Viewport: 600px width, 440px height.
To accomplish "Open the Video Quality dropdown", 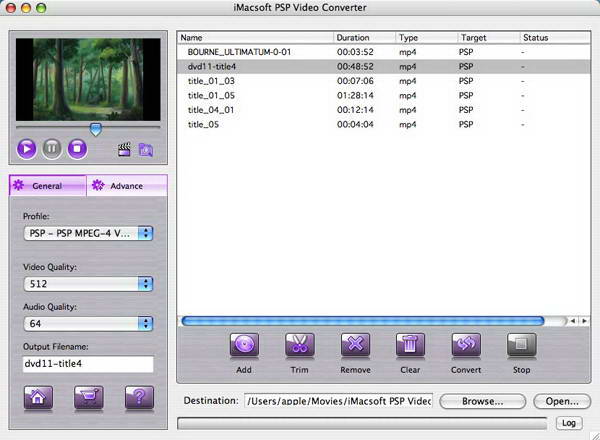I will pos(88,284).
